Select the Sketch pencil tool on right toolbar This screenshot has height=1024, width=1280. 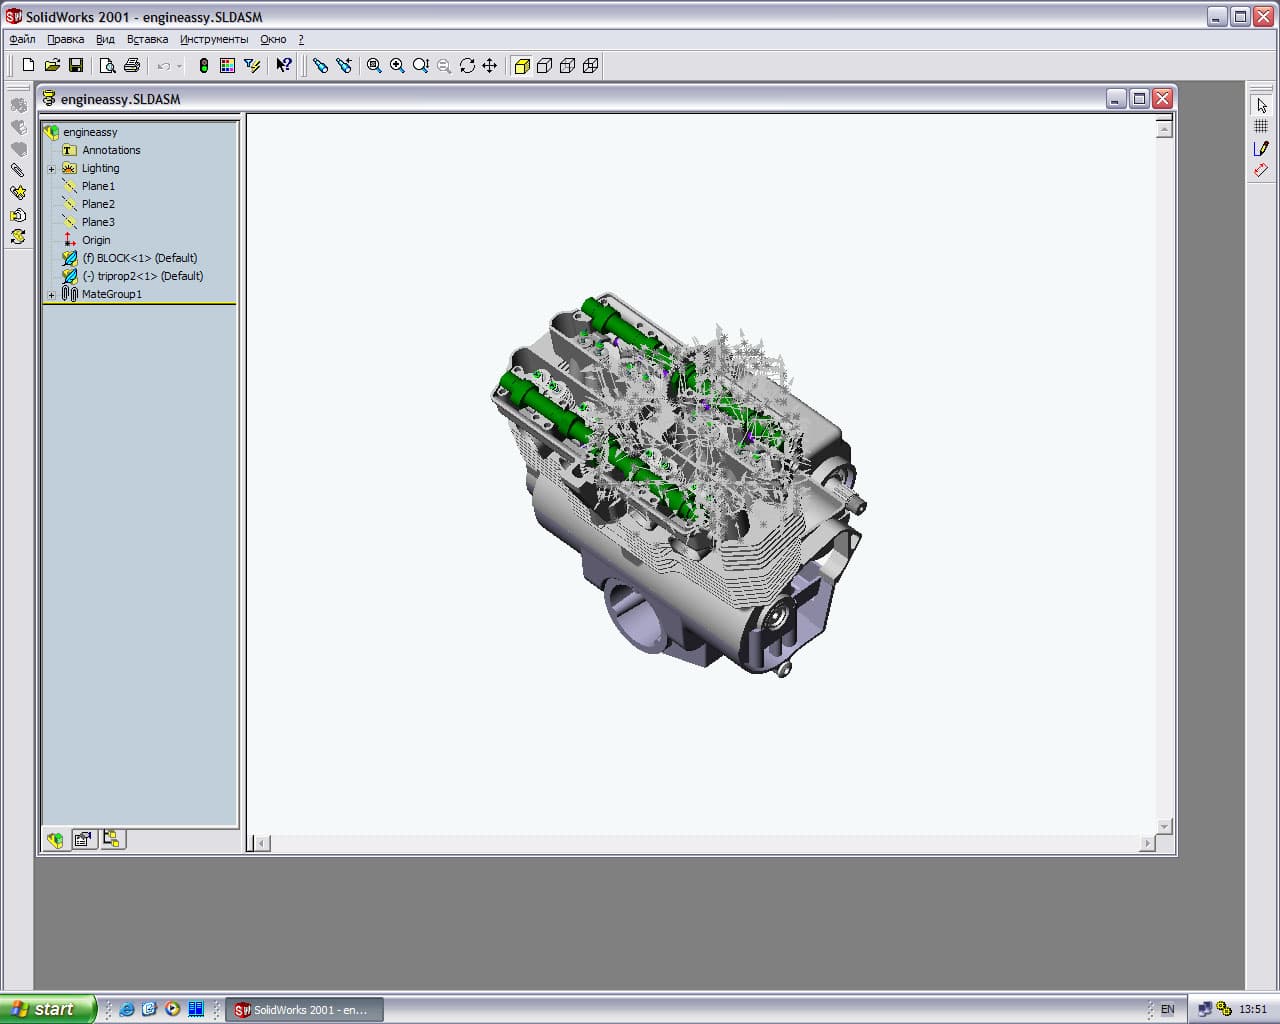pos(1261,148)
